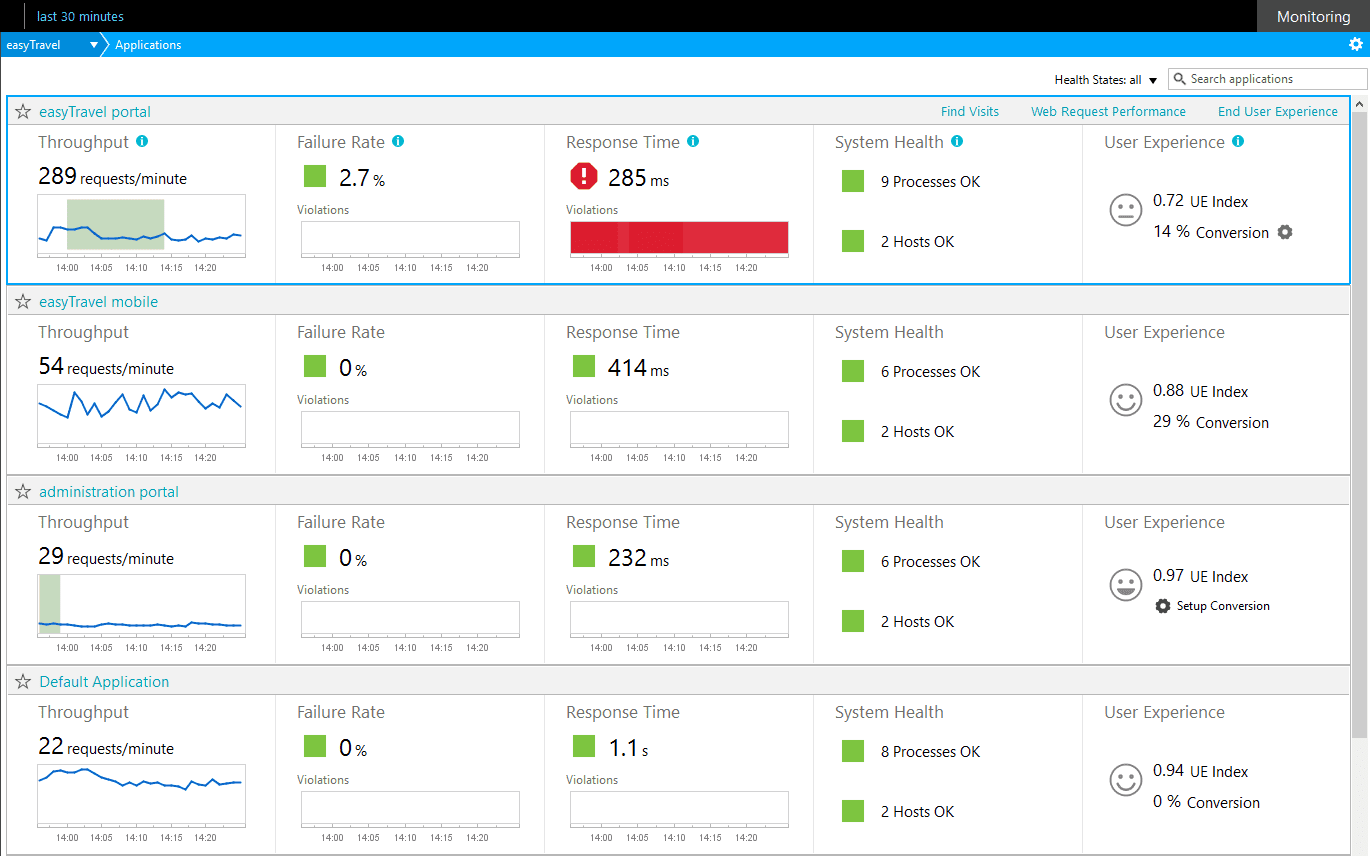Click the 289 requests/minute value
This screenshot has height=856, width=1370.
pyautogui.click(x=113, y=177)
